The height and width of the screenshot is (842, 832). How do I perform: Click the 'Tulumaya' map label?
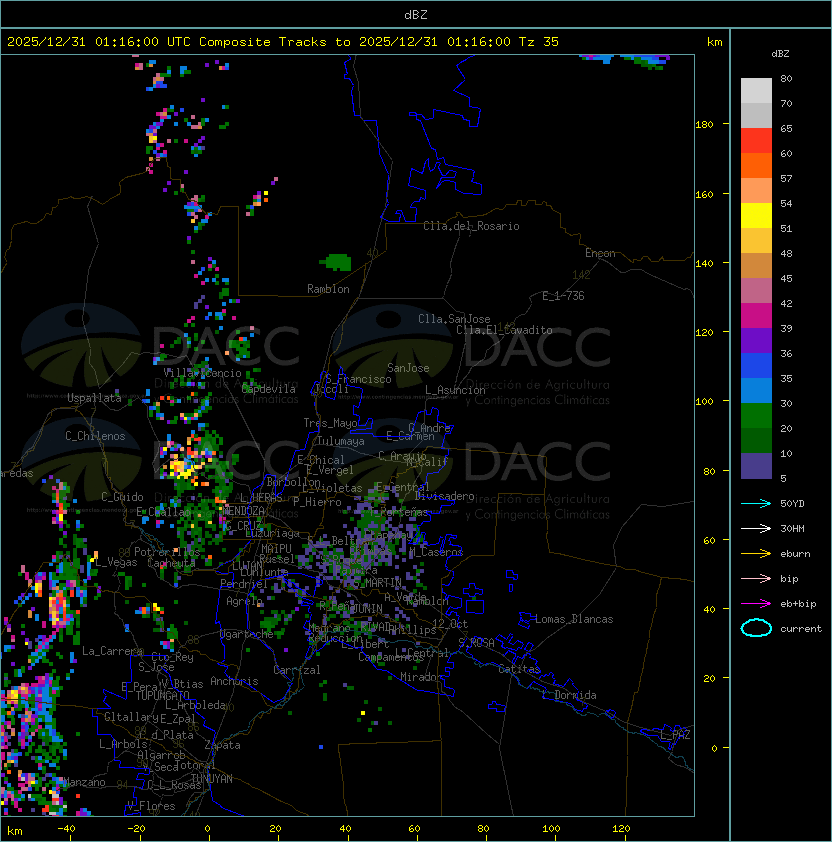(x=341, y=441)
